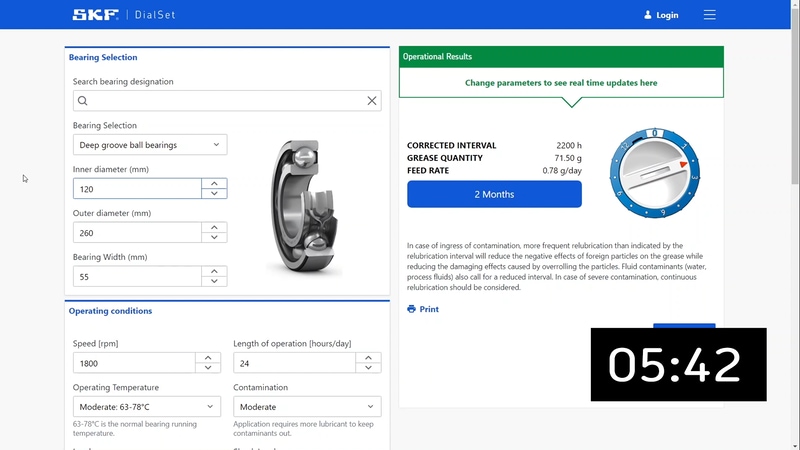Viewport: 800px width, 450px height.
Task: Expand the Operating Temperature dropdown
Action: pos(147,407)
